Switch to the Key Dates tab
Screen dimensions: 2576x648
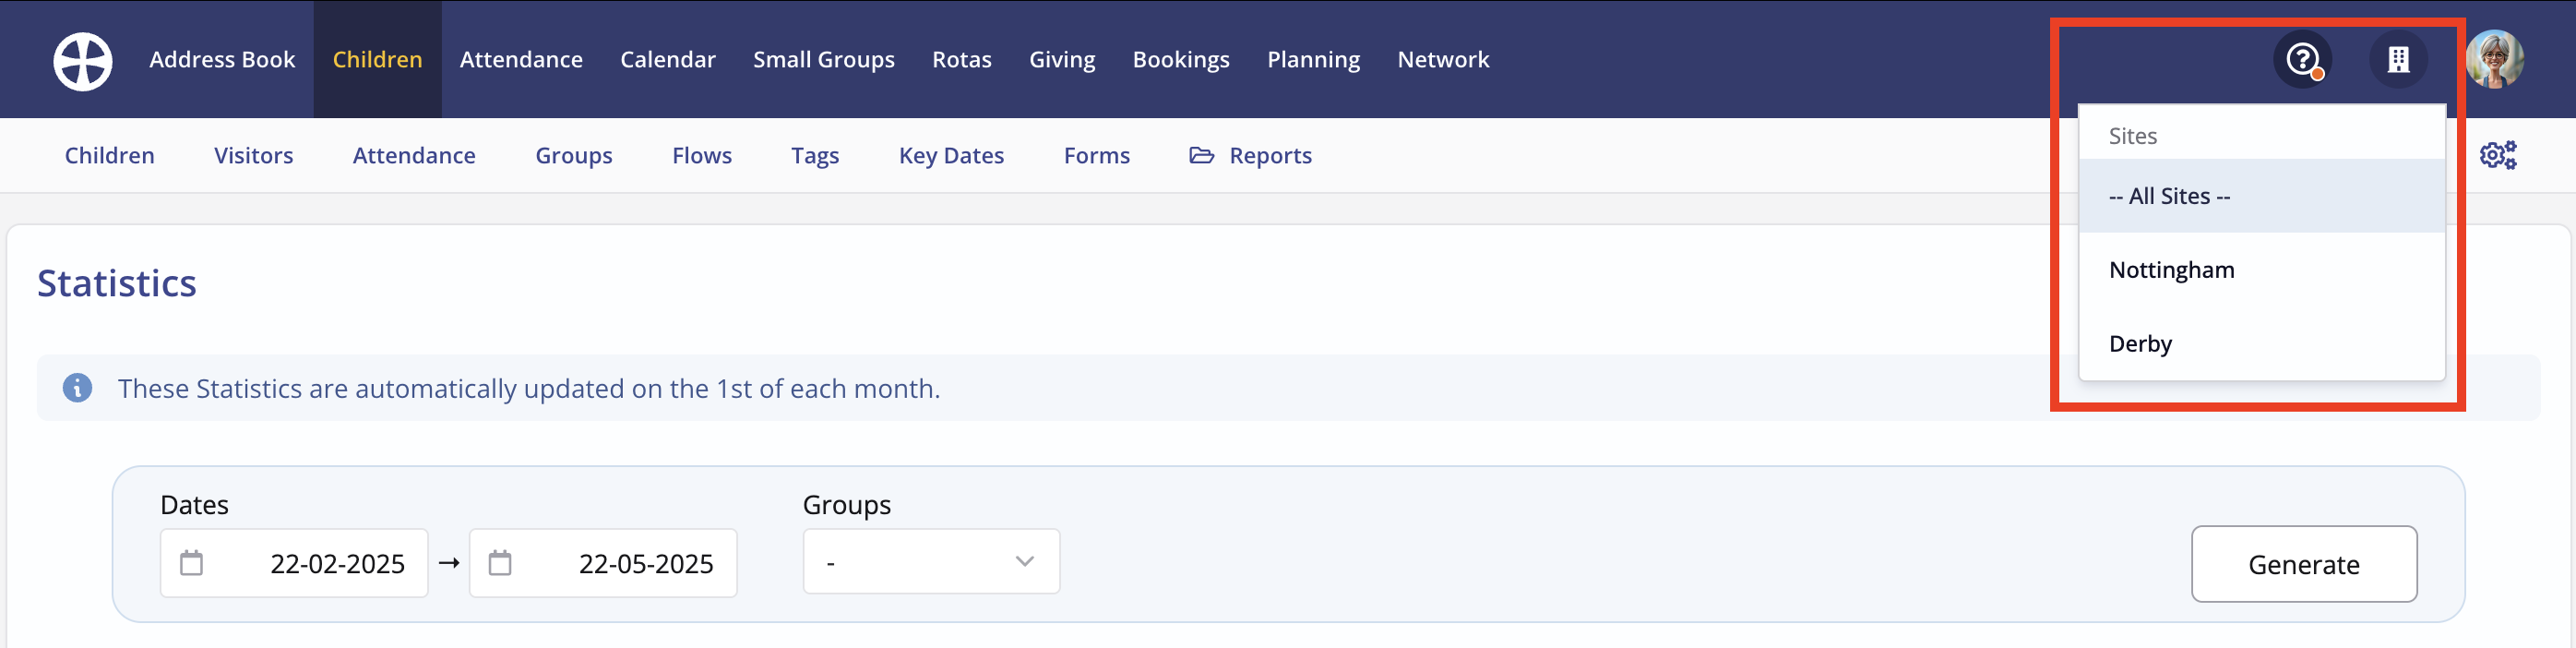(951, 156)
